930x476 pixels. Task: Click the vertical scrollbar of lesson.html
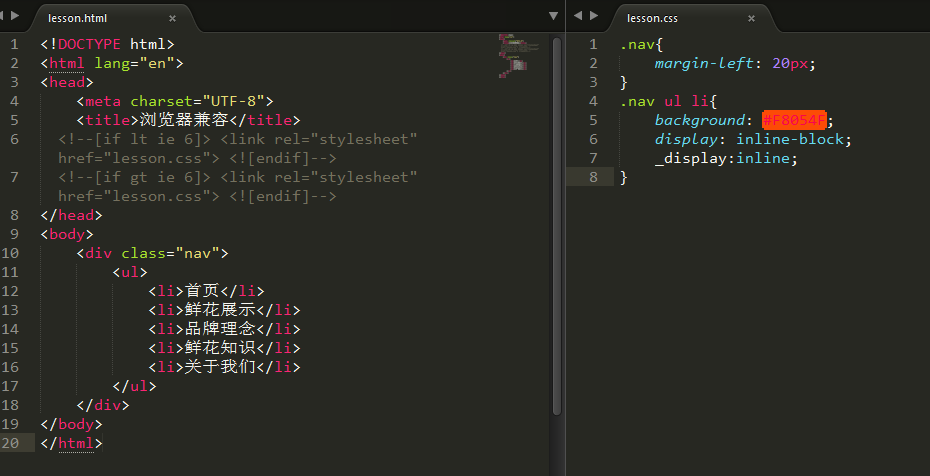pyautogui.click(x=556, y=225)
